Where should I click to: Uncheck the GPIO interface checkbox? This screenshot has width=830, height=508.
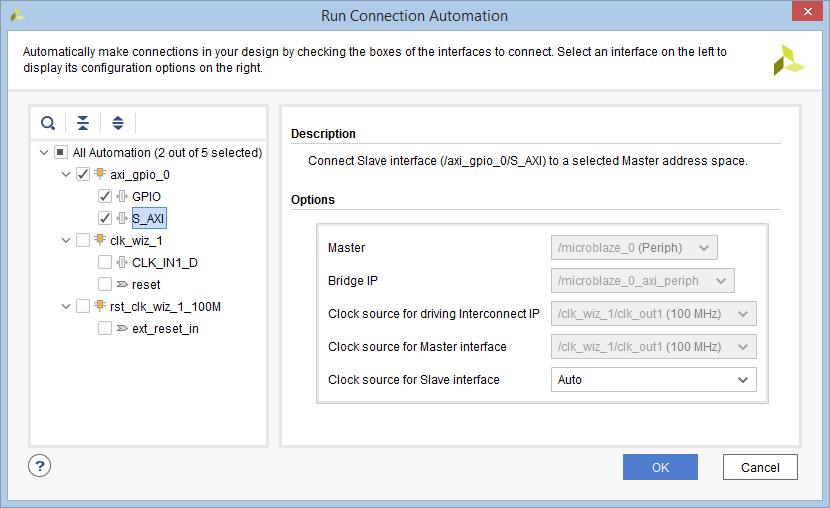pos(105,196)
